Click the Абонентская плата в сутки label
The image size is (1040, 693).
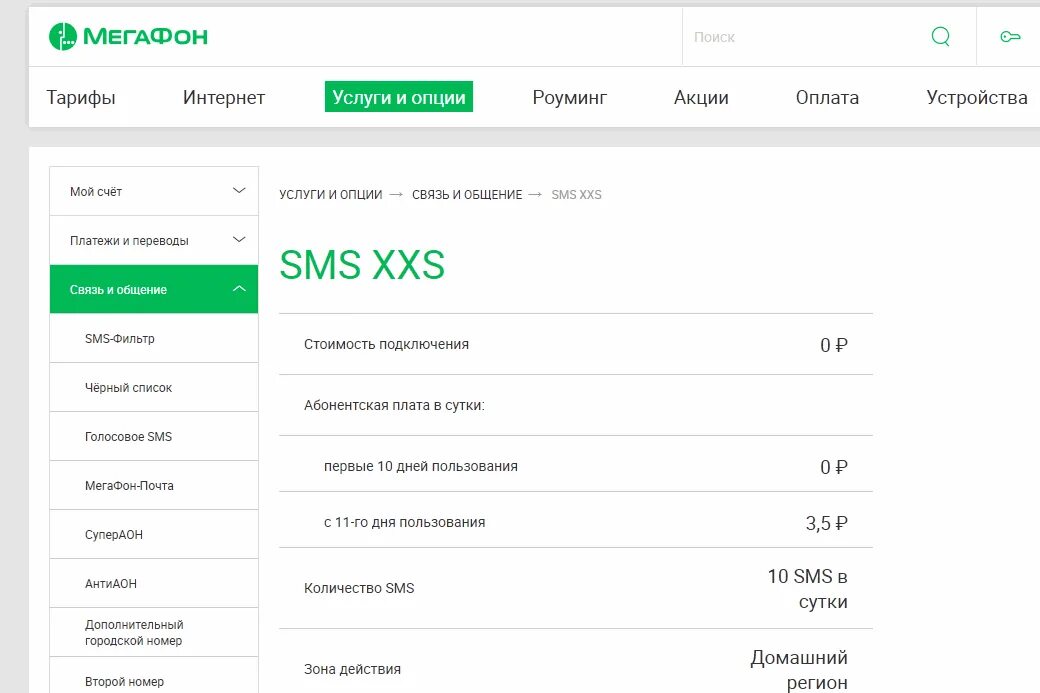[x=394, y=405]
